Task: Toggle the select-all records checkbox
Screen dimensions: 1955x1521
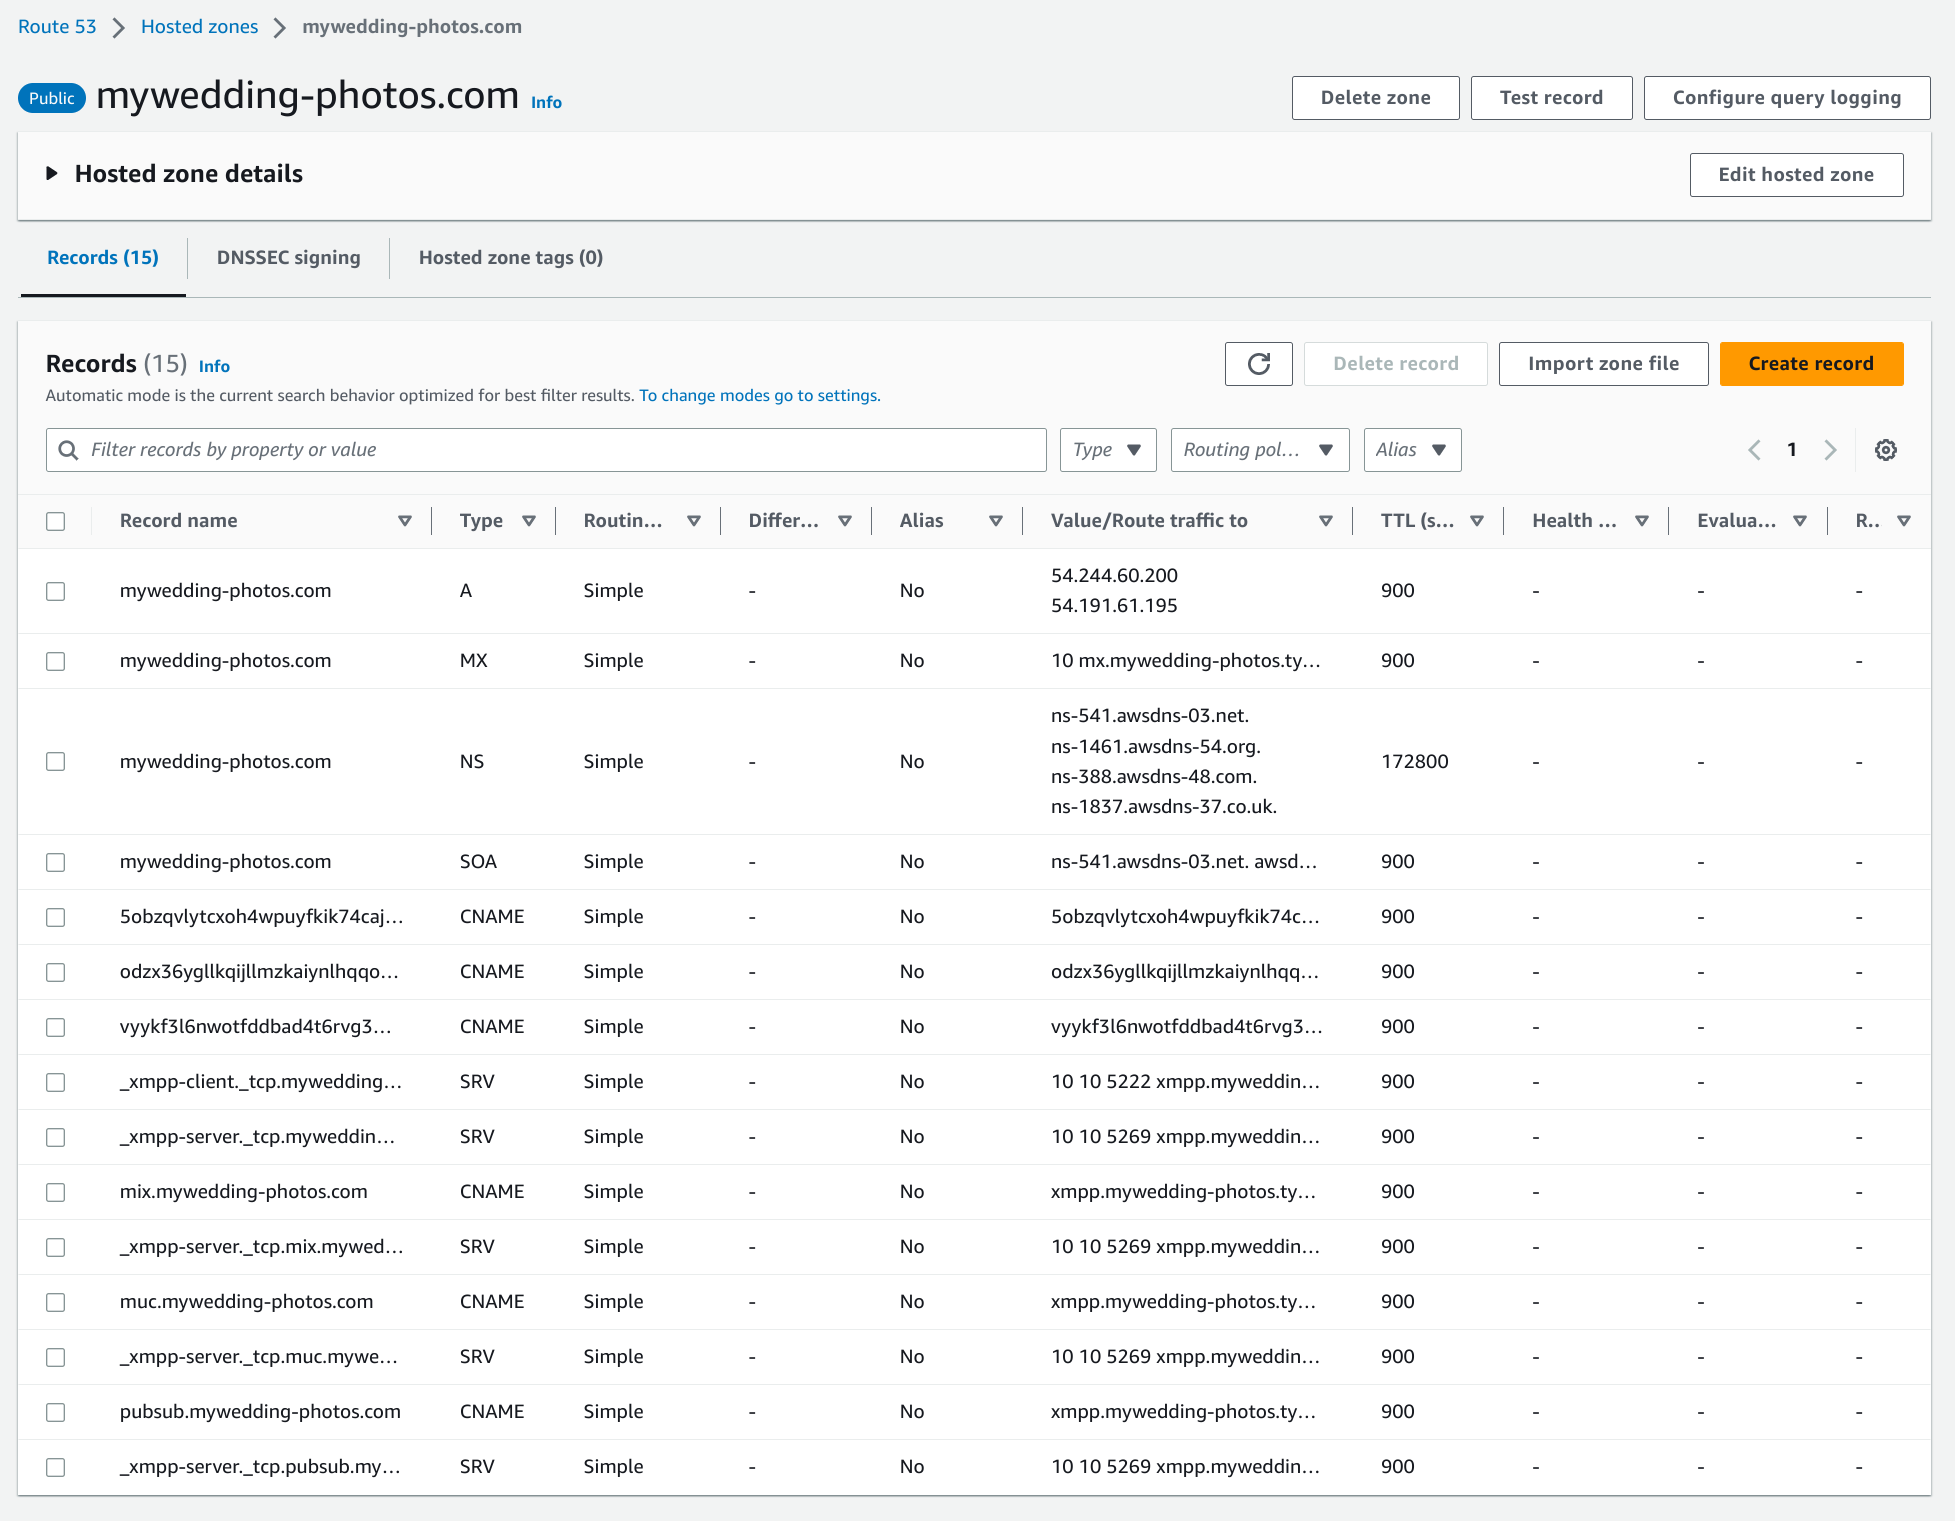Action: [x=56, y=521]
